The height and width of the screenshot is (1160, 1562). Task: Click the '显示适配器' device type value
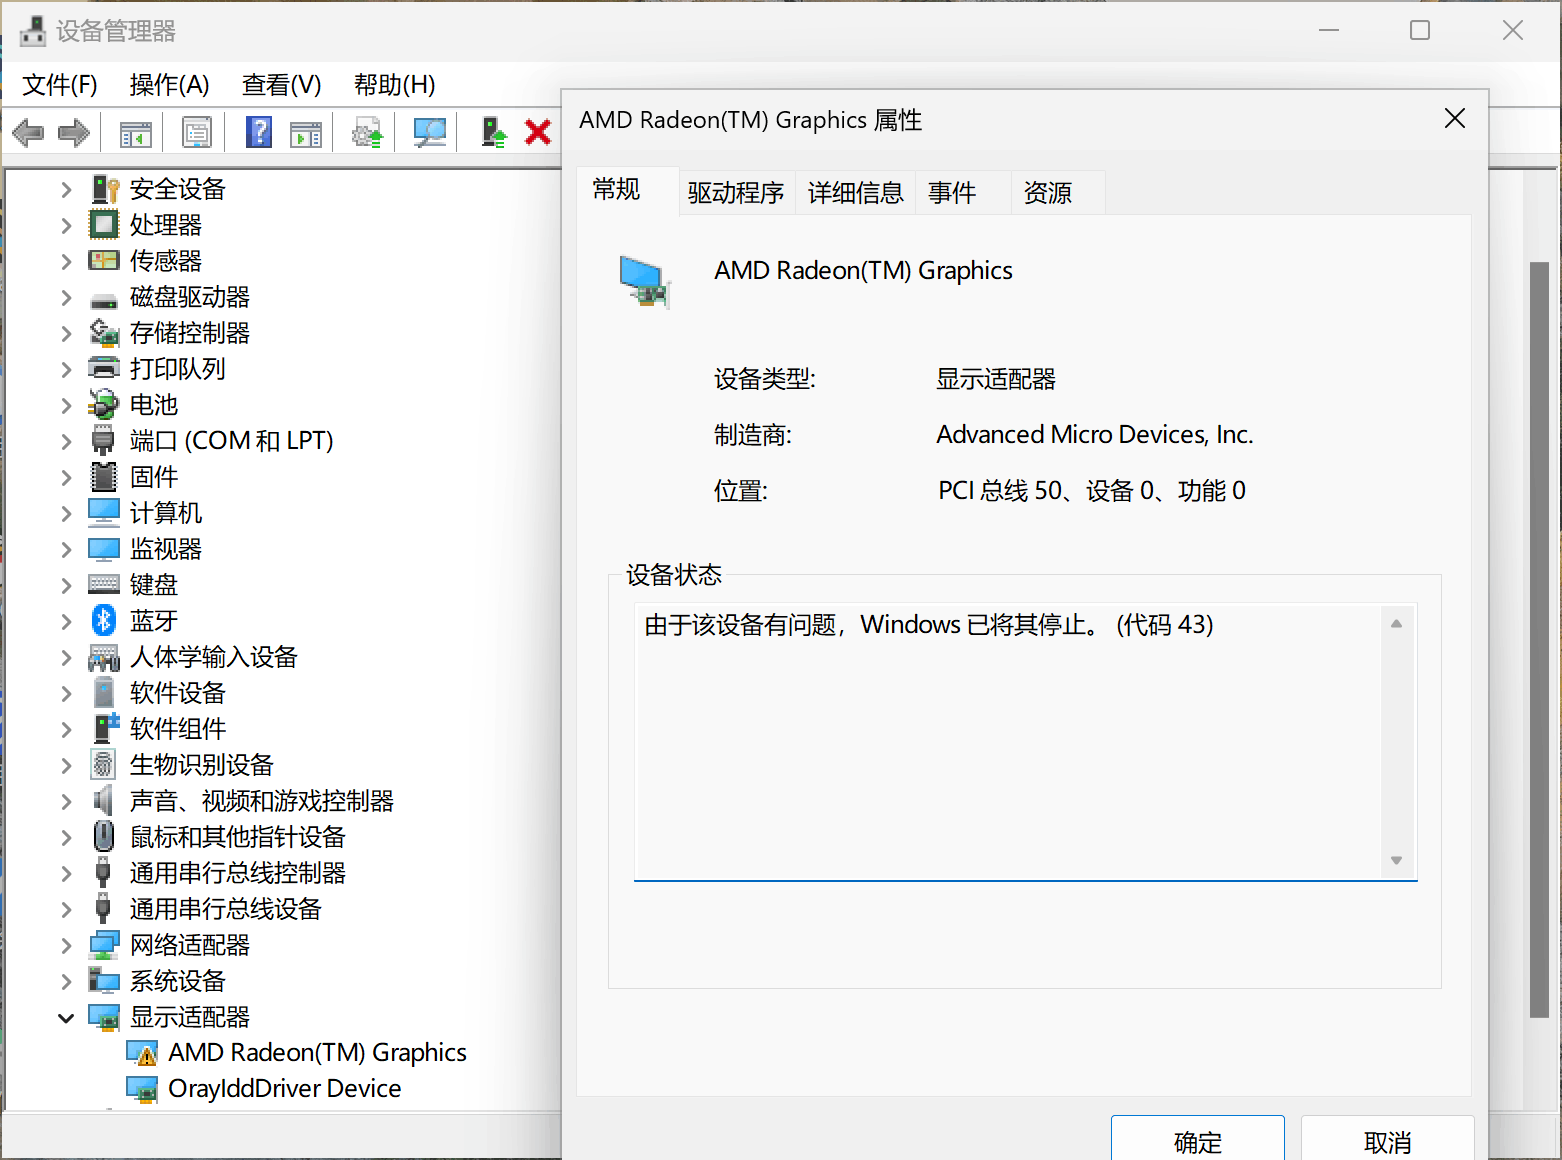(996, 379)
